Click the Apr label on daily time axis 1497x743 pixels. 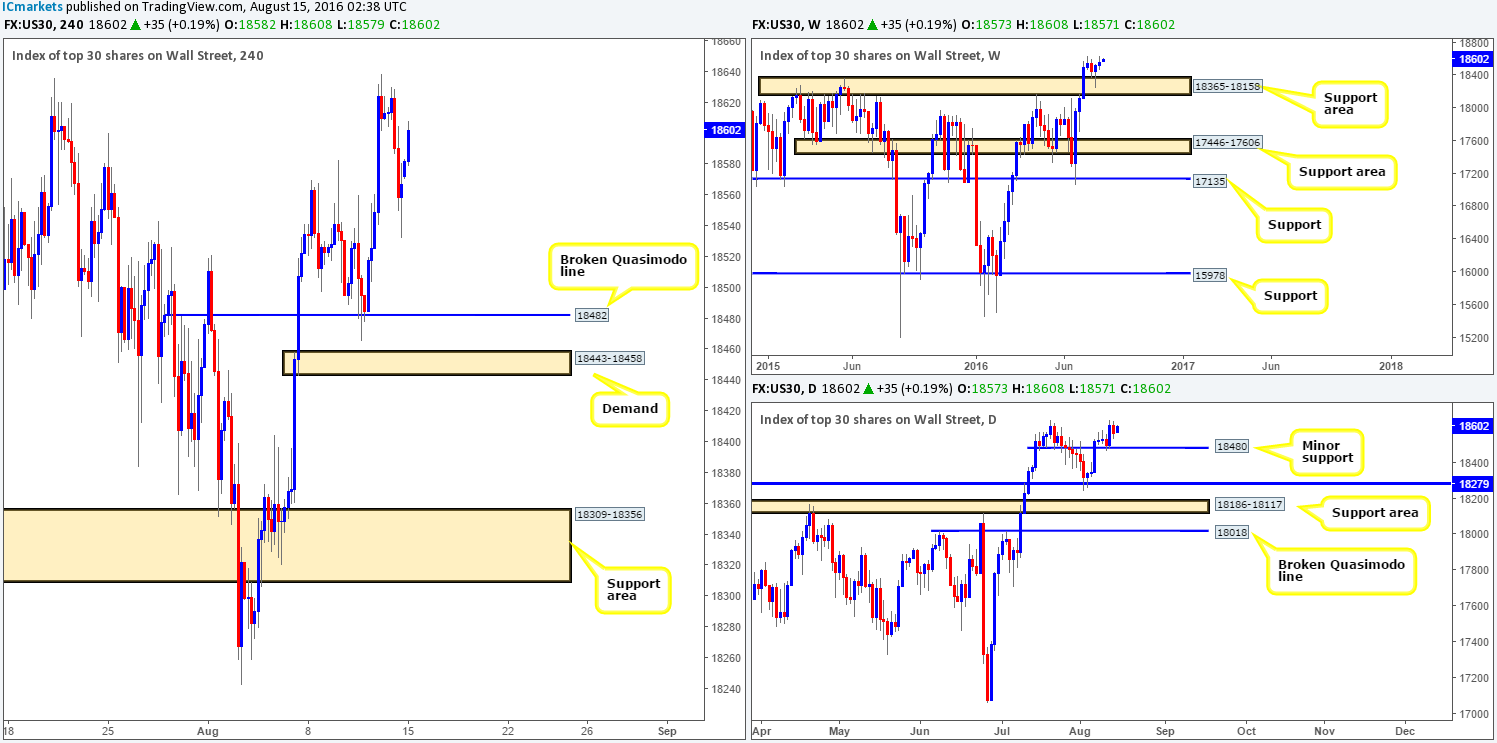762,731
